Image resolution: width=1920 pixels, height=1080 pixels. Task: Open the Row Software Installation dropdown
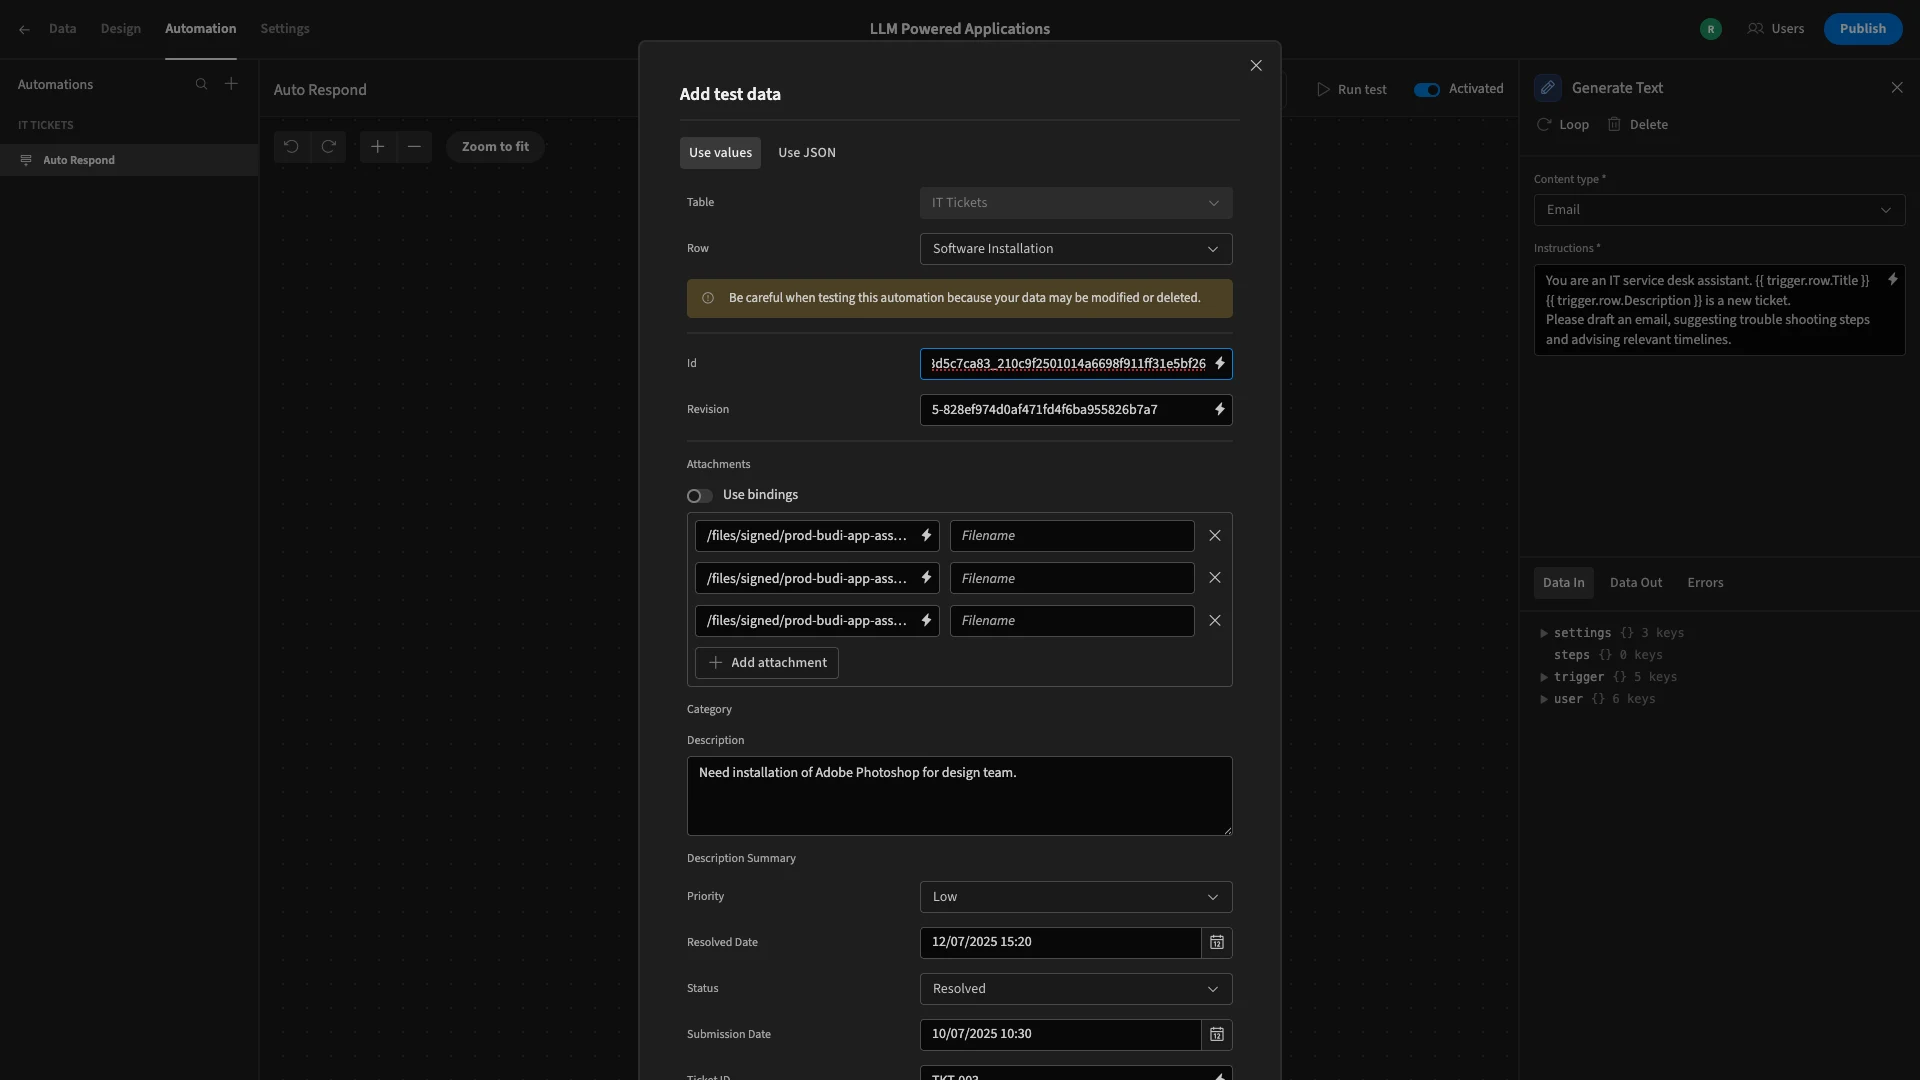tap(1076, 249)
